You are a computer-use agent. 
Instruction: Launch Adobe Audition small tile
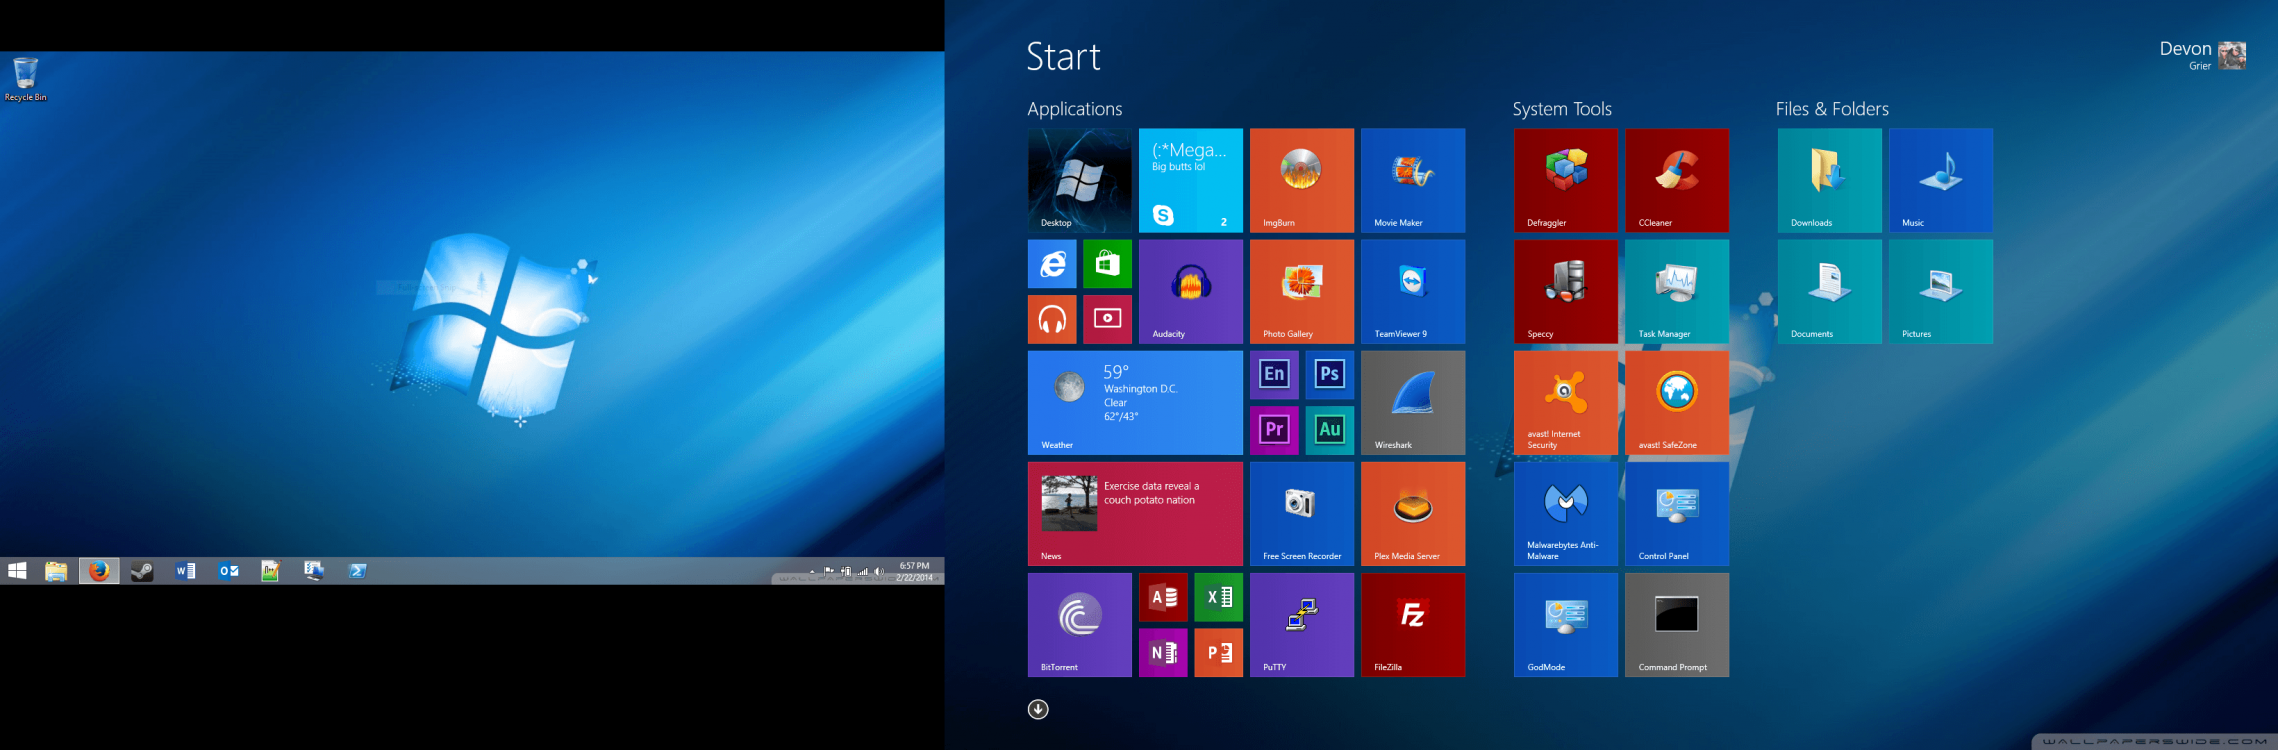1330,431
